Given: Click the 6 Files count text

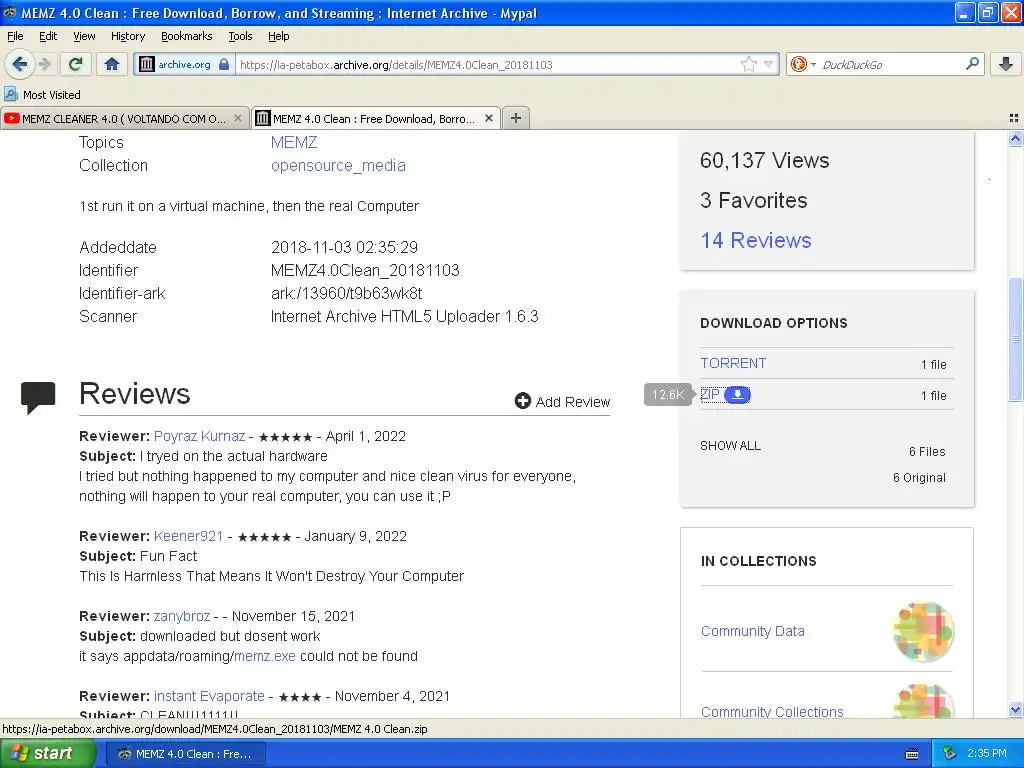Looking at the screenshot, I should tap(927, 452).
